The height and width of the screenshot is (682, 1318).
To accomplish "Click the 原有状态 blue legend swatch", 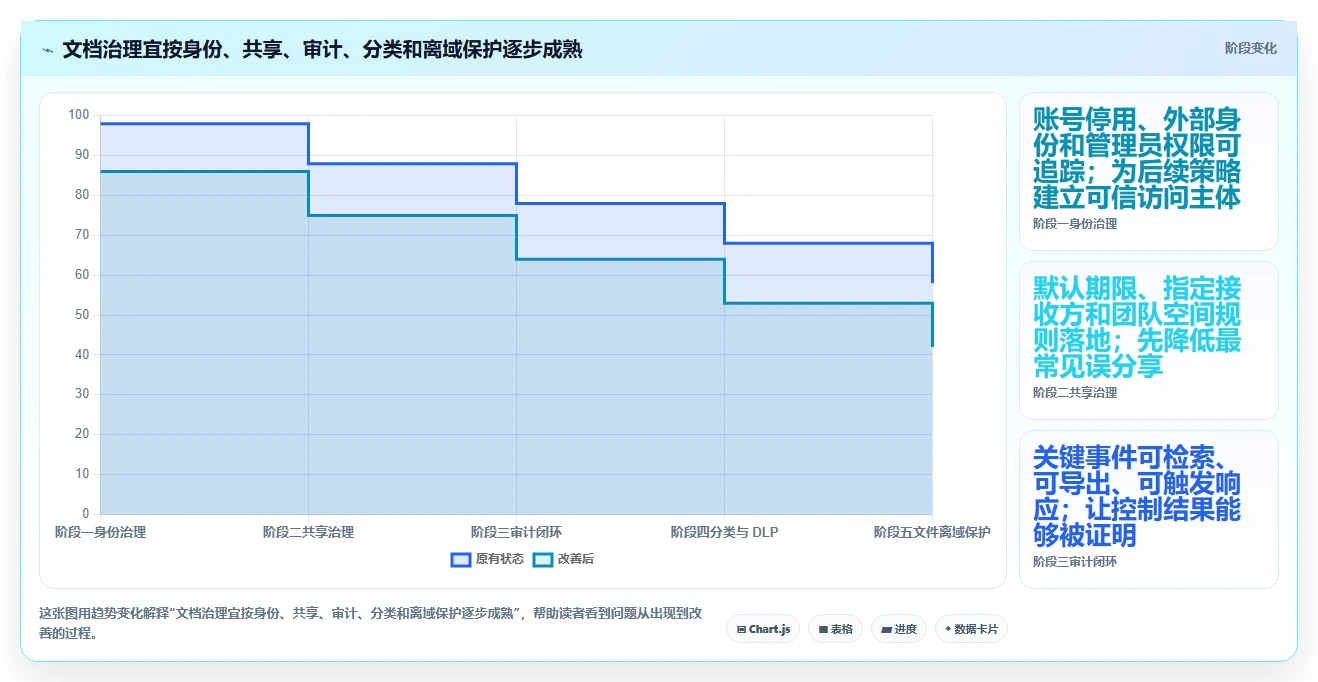I will point(461,559).
